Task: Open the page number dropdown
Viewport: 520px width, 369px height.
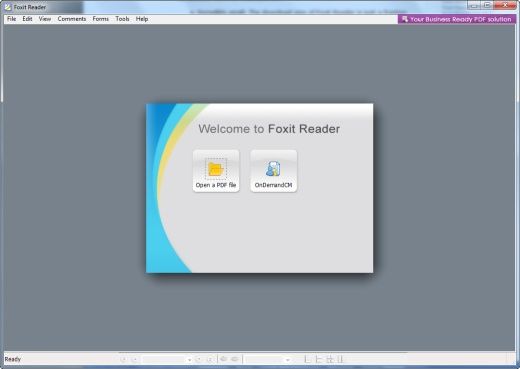Action: coord(189,360)
